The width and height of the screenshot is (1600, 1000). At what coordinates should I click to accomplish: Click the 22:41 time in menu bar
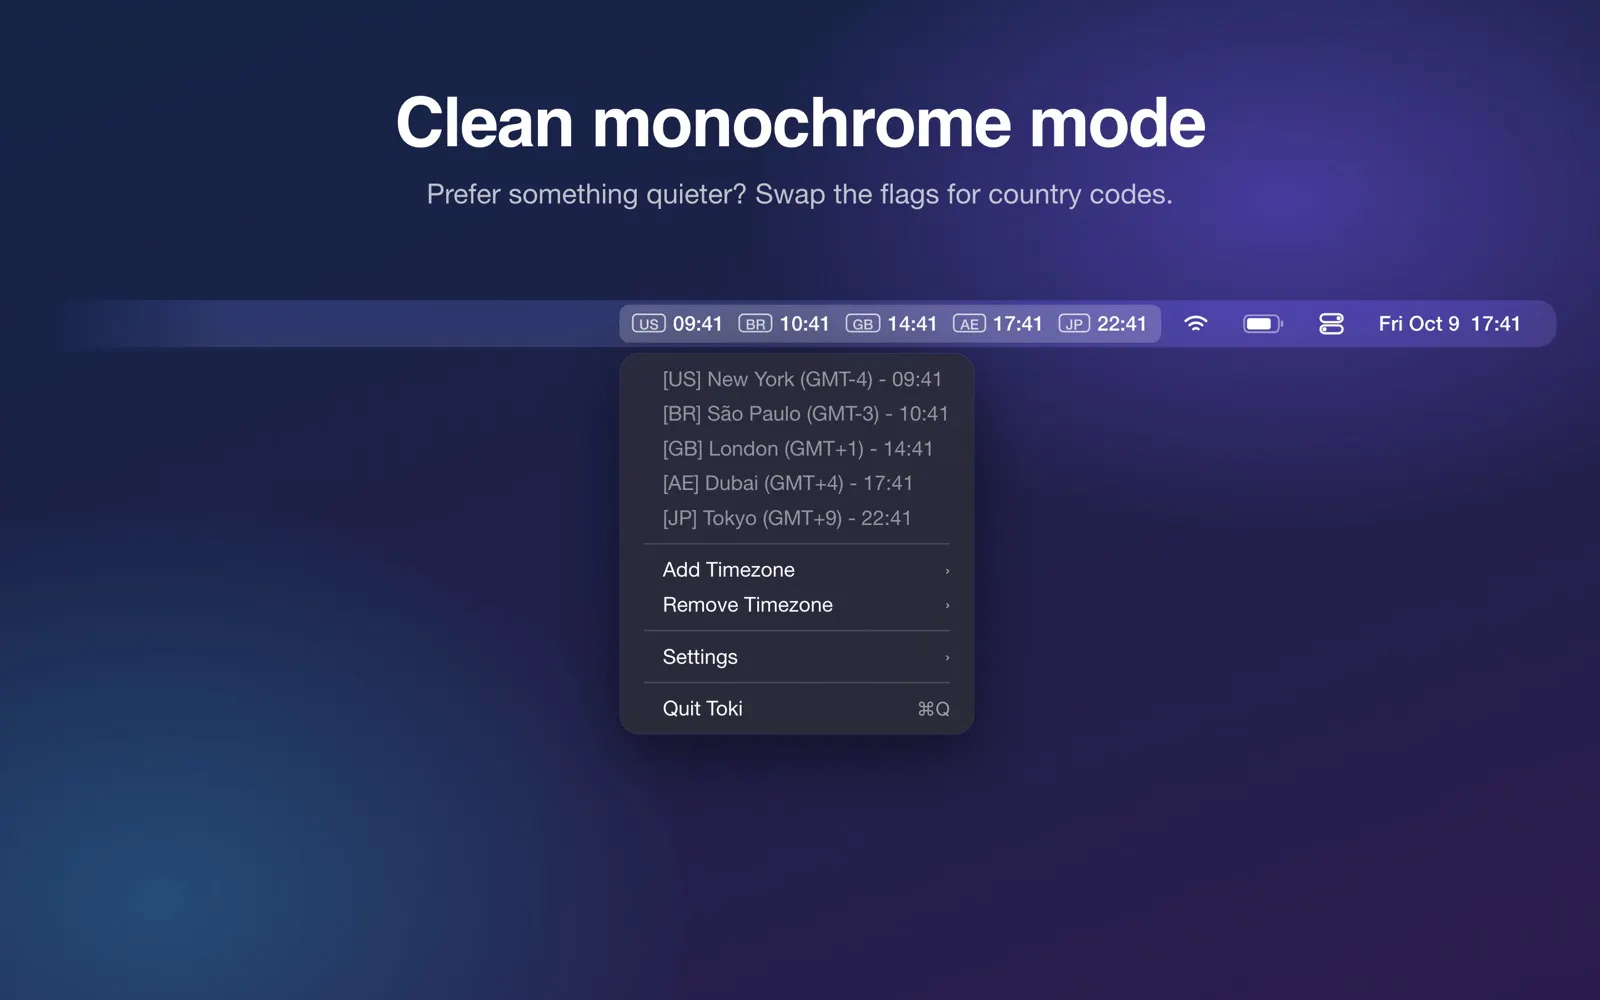click(1122, 324)
